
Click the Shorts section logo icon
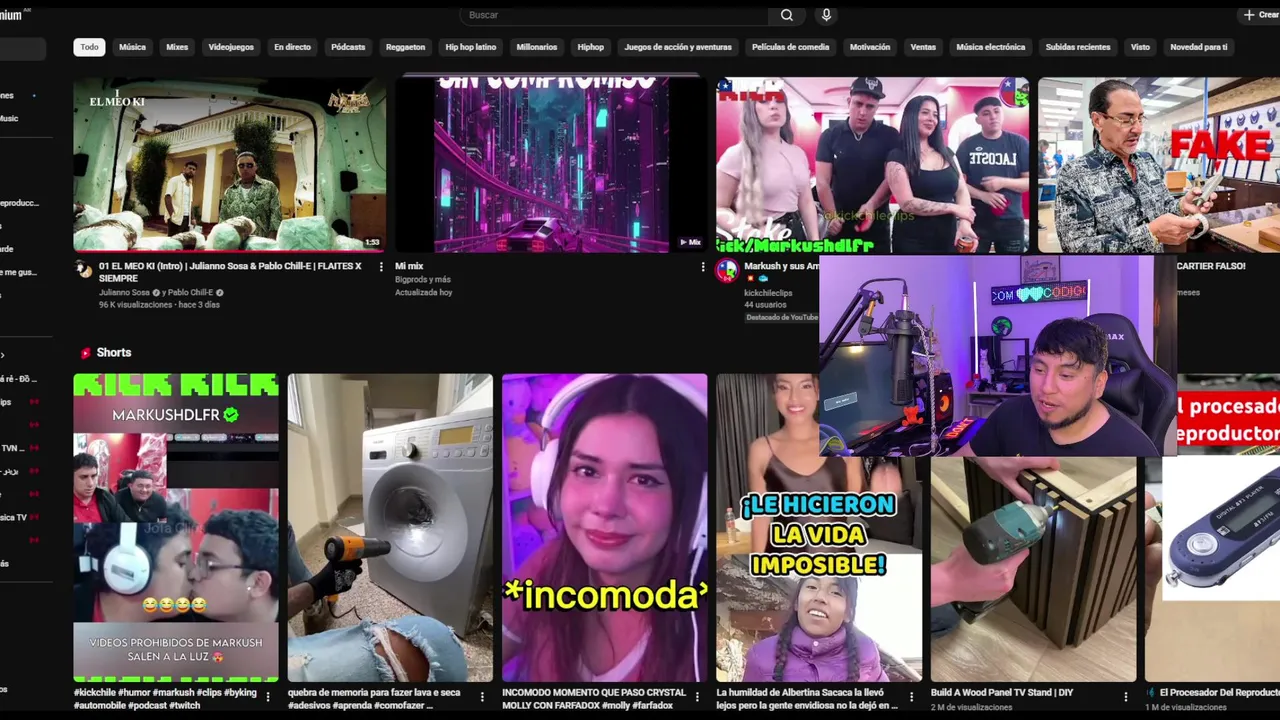tap(85, 353)
